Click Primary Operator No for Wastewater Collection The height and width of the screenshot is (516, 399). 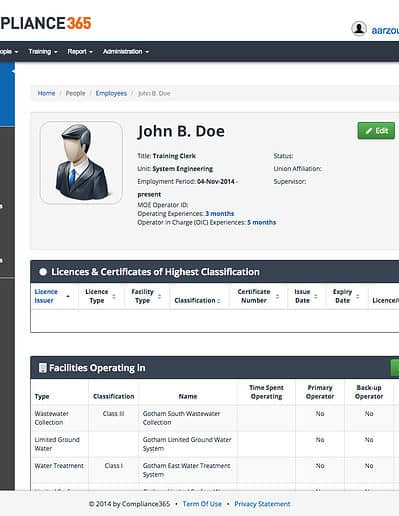point(320,414)
